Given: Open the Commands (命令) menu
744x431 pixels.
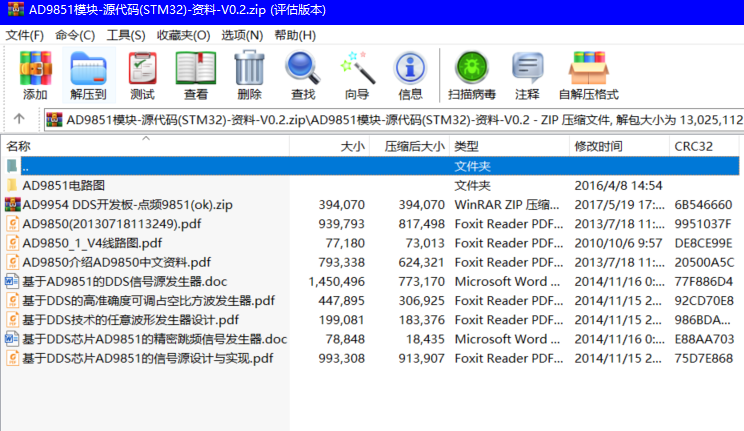Looking at the screenshot, I should tap(75, 35).
